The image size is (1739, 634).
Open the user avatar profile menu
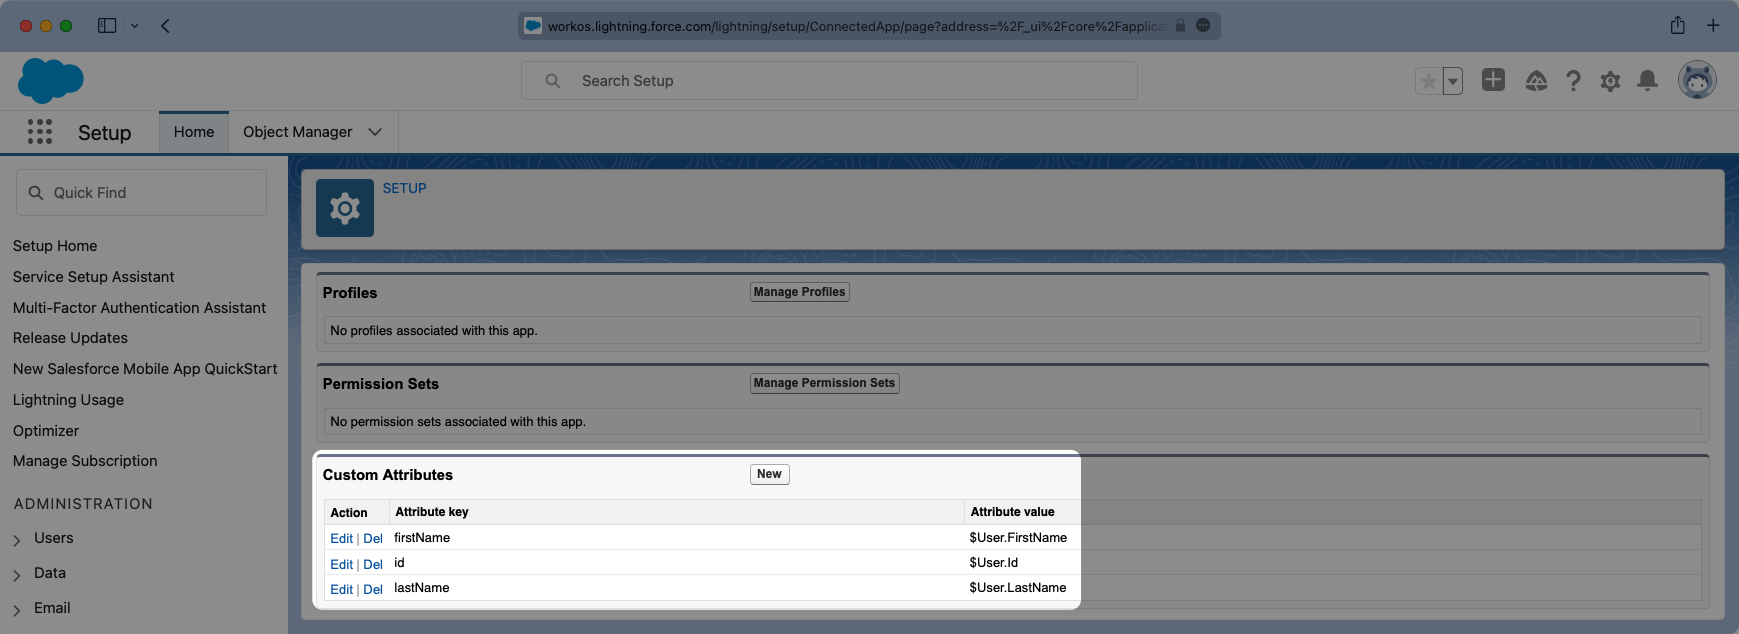pyautogui.click(x=1697, y=80)
